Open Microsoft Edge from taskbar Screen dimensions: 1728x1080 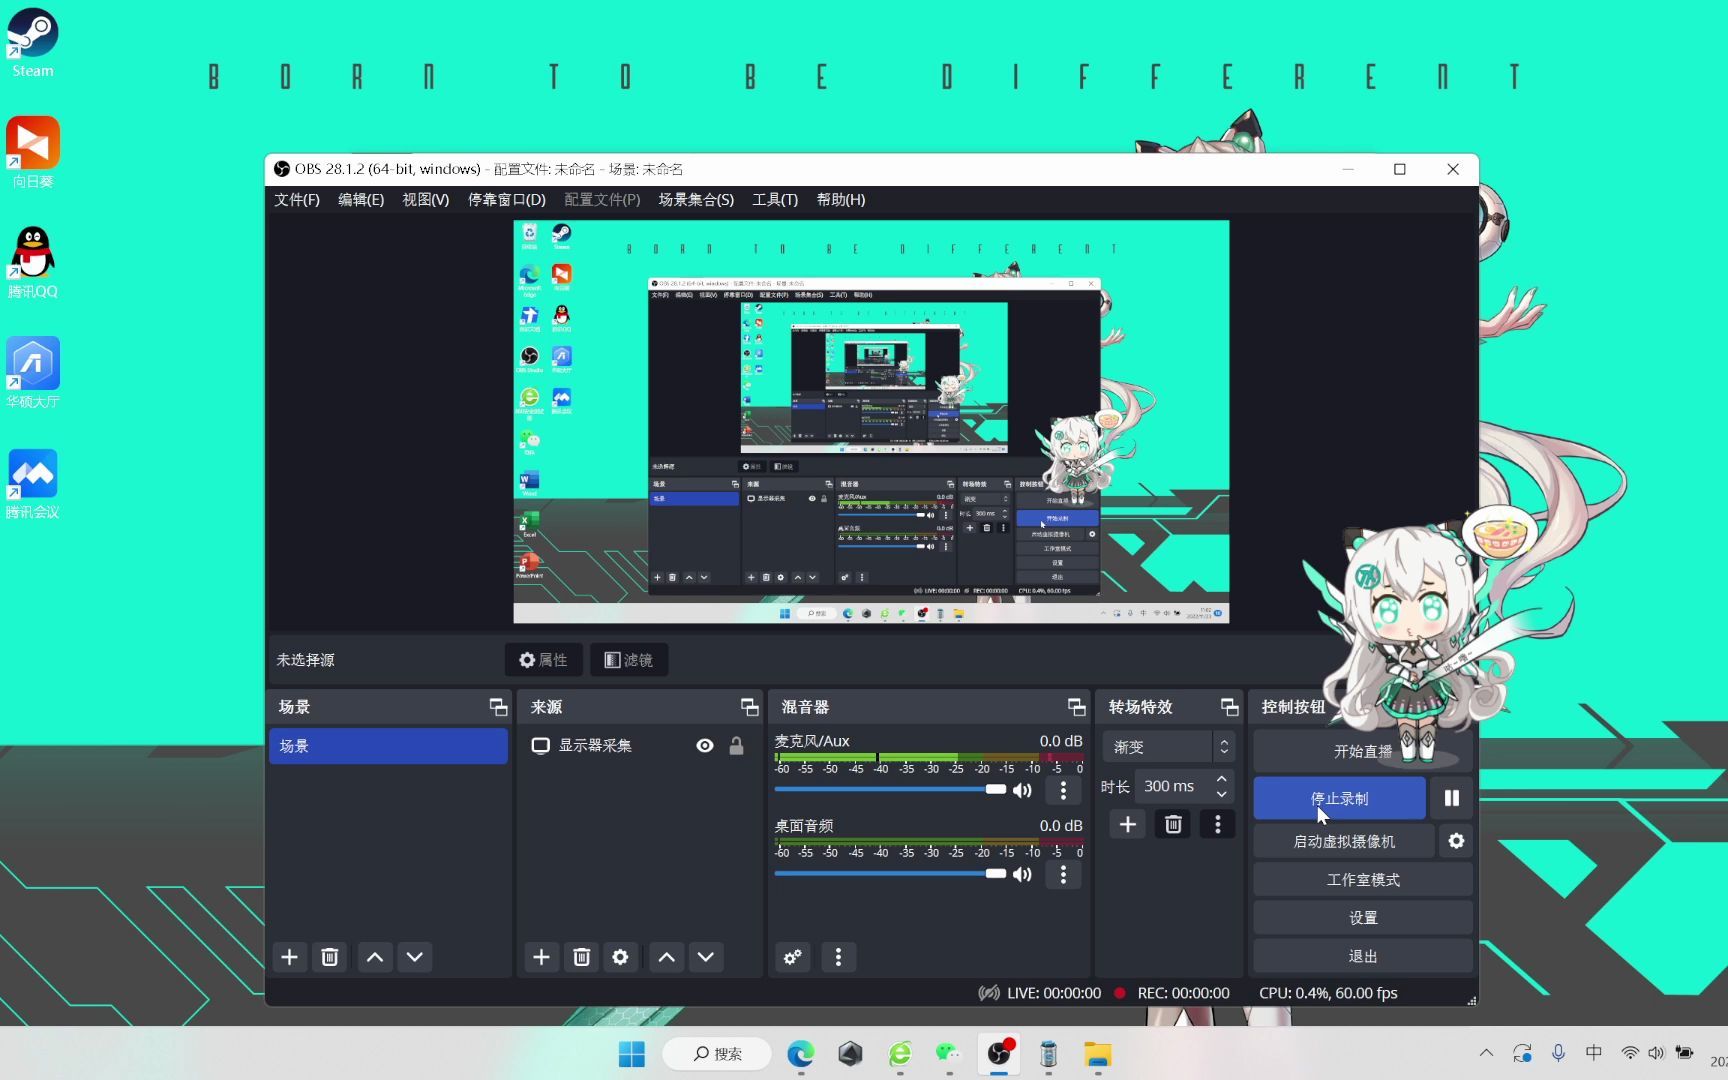[x=800, y=1054]
